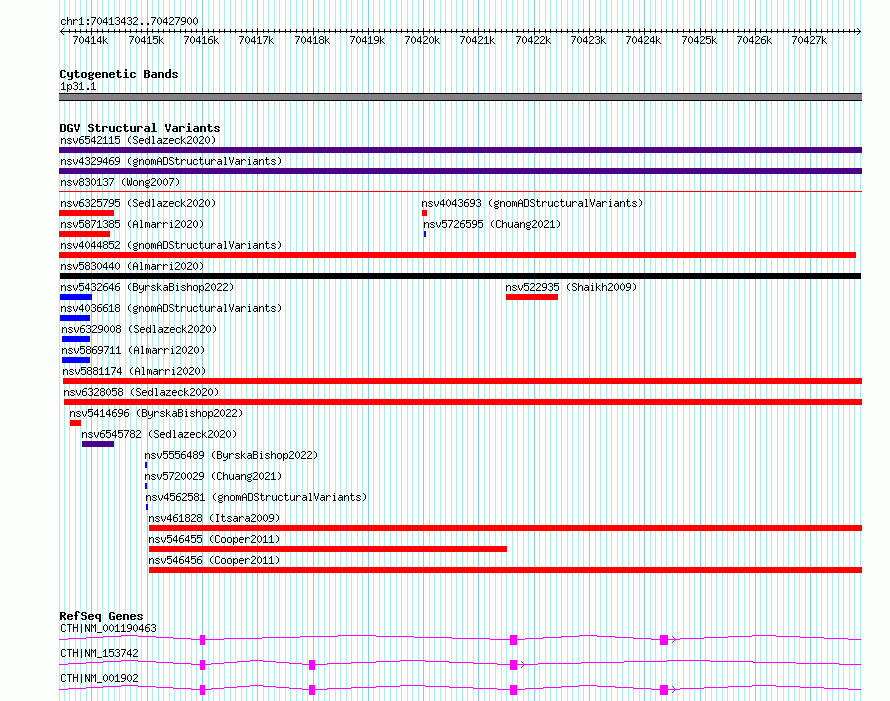Screen dimensions: 890x701
Task: Click the gray 1p31.1 cytogenetic band bar
Action: point(460,97)
